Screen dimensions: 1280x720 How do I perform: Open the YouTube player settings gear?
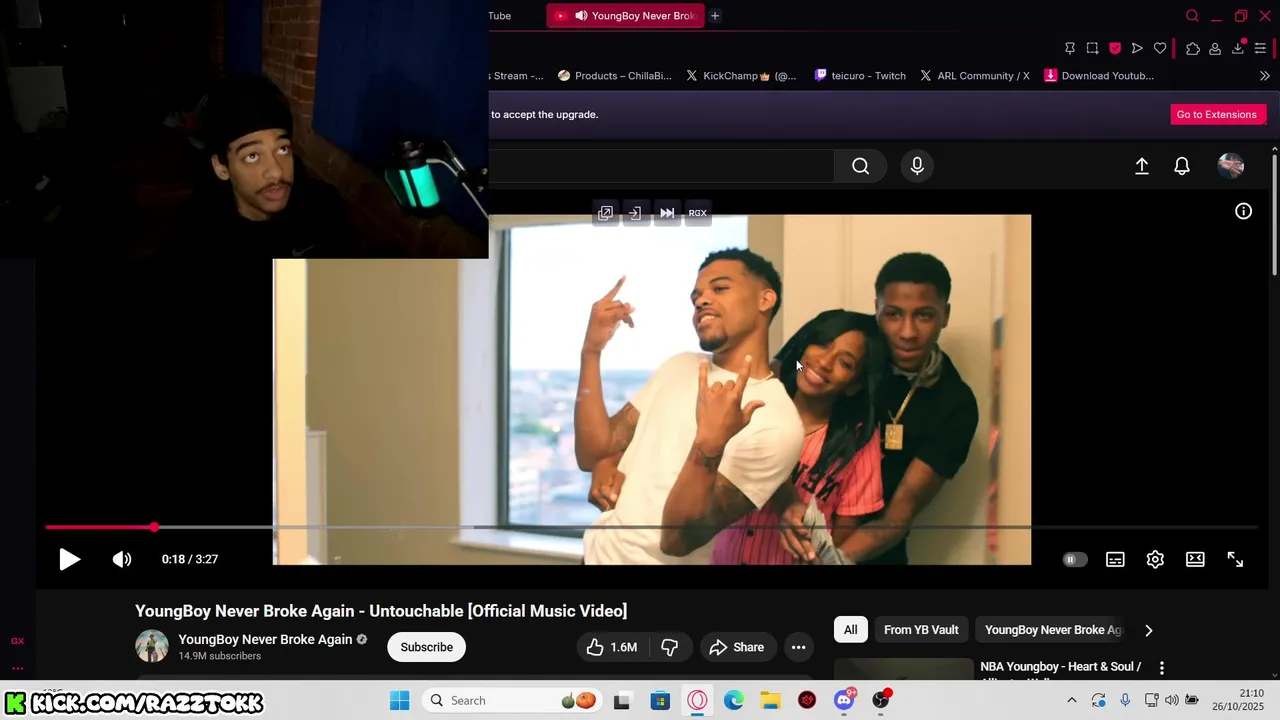1155,560
